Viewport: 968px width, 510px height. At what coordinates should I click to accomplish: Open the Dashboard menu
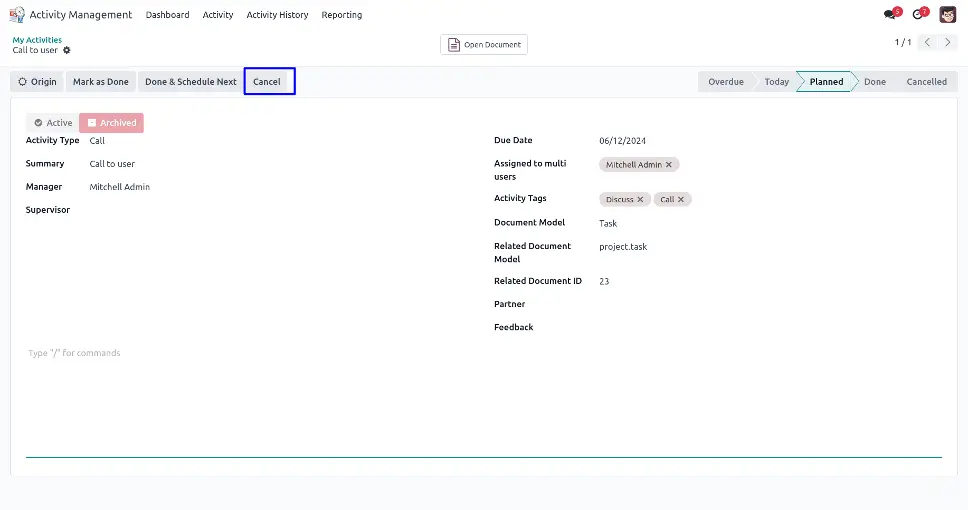(x=167, y=15)
